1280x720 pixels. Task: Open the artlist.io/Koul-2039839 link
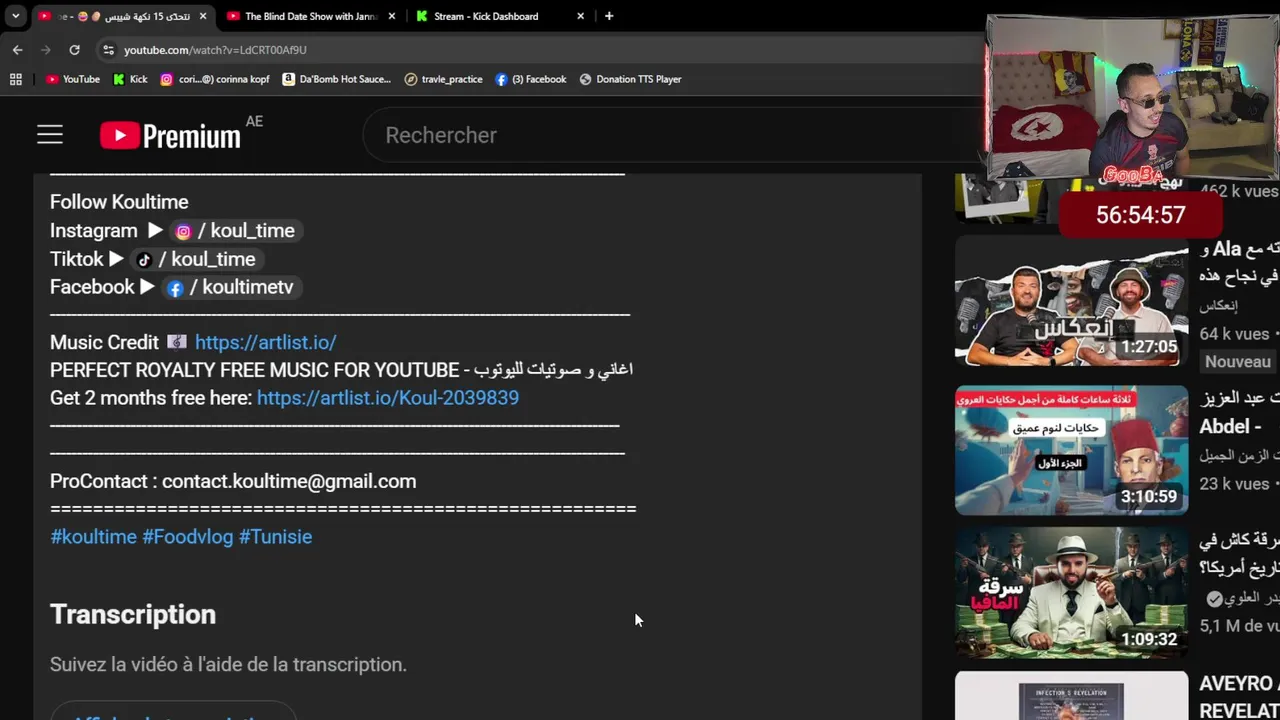(388, 398)
